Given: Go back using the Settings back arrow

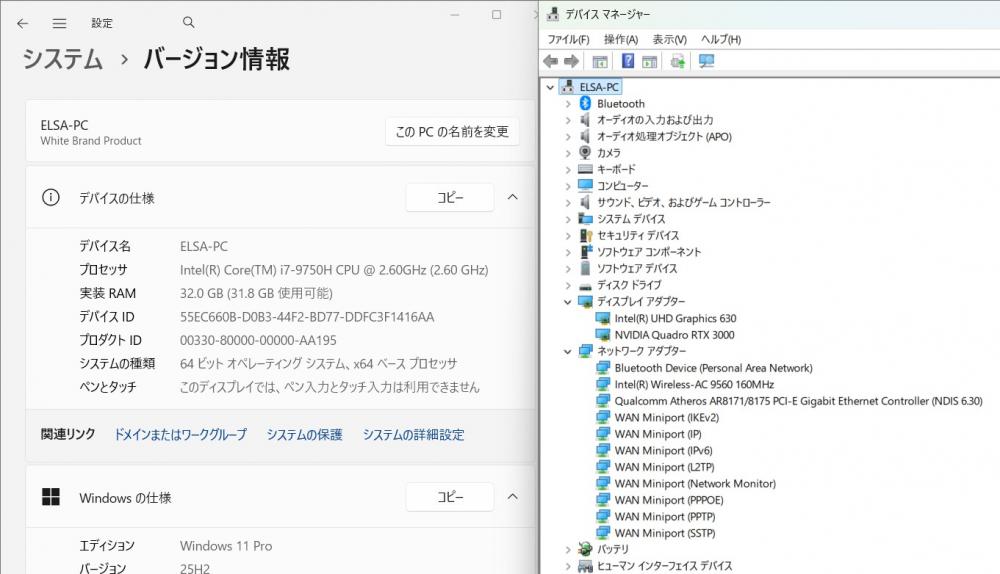Looking at the screenshot, I should point(23,23).
